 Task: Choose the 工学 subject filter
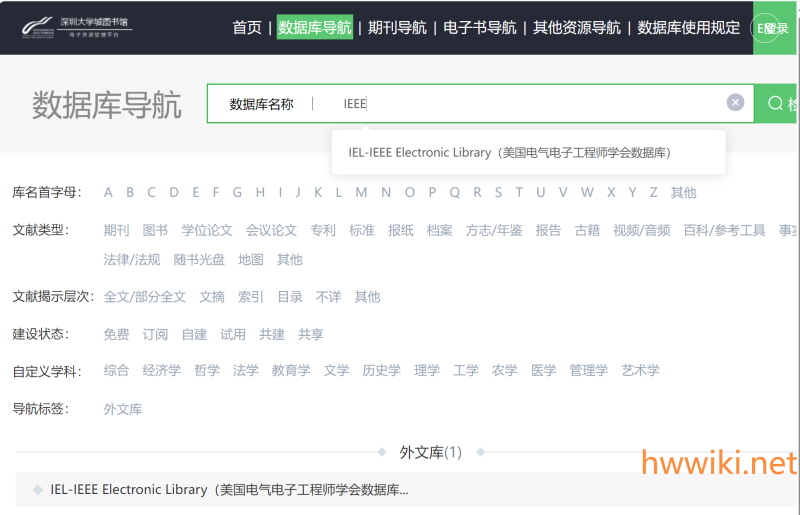pos(465,370)
